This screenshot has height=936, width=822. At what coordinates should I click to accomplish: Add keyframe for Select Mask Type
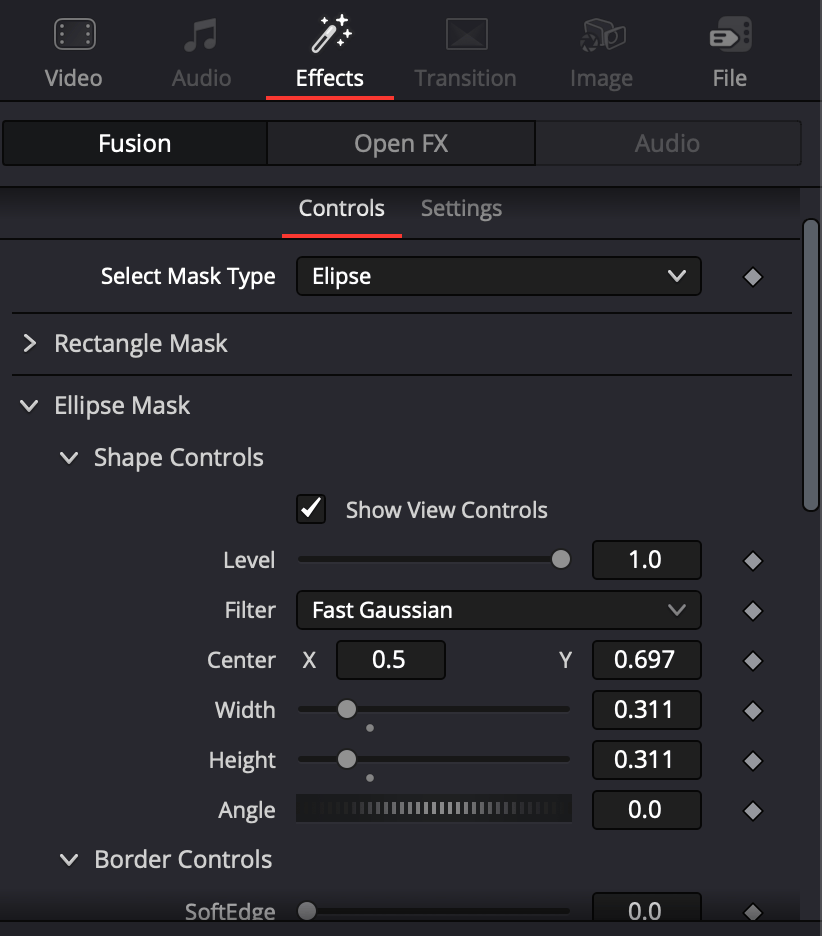752,277
